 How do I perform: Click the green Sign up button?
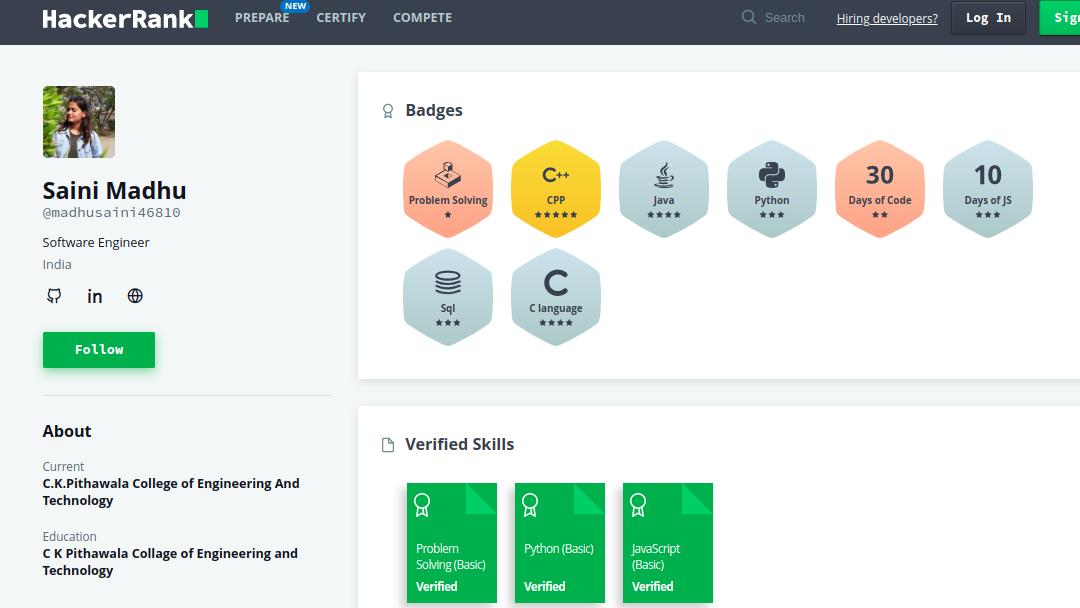pyautogui.click(x=1060, y=18)
